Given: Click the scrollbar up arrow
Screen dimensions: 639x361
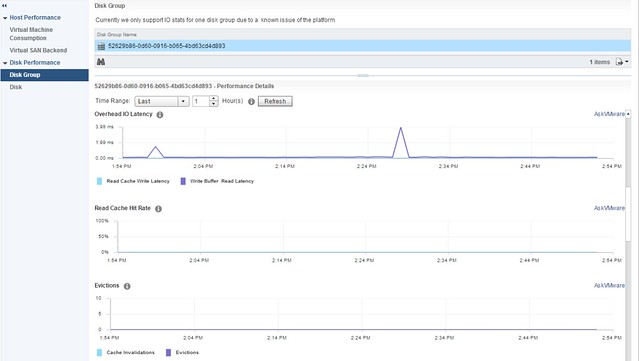Looking at the screenshot, I should [628, 114].
